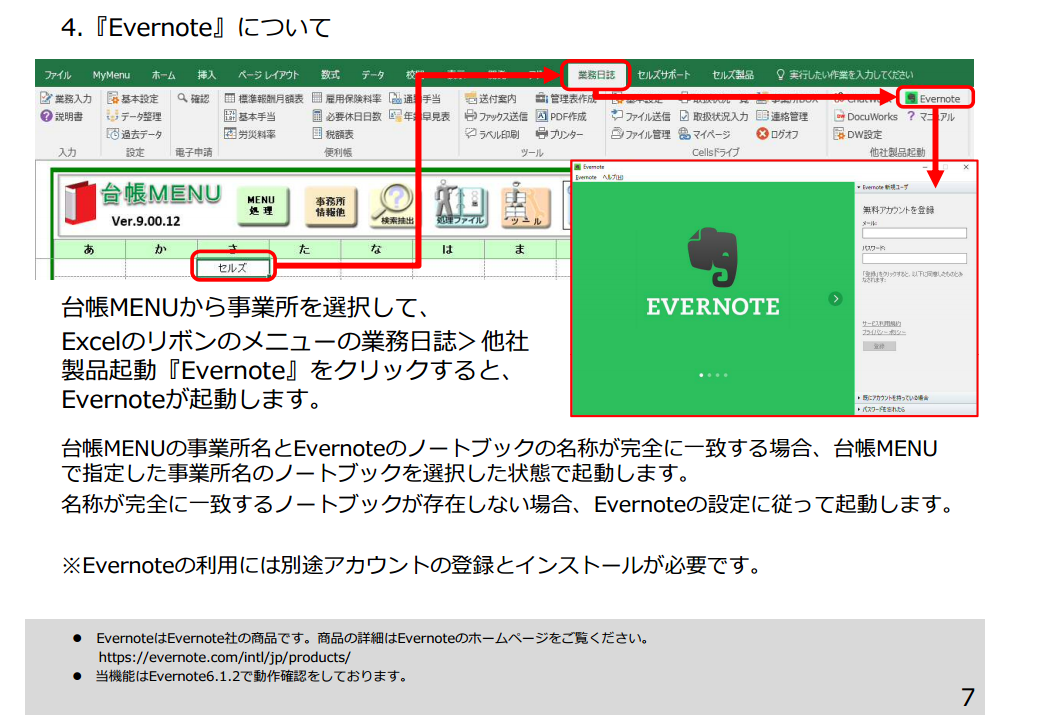
Task: Click the 確認 magnifier command
Action: [x=193, y=99]
